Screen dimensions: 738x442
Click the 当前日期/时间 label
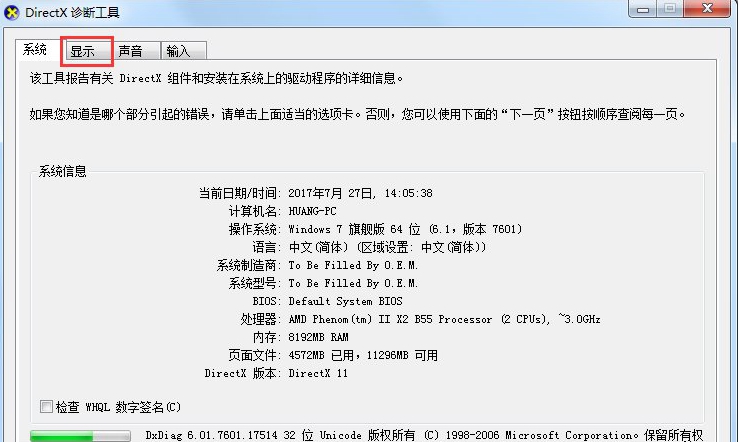tap(240, 193)
